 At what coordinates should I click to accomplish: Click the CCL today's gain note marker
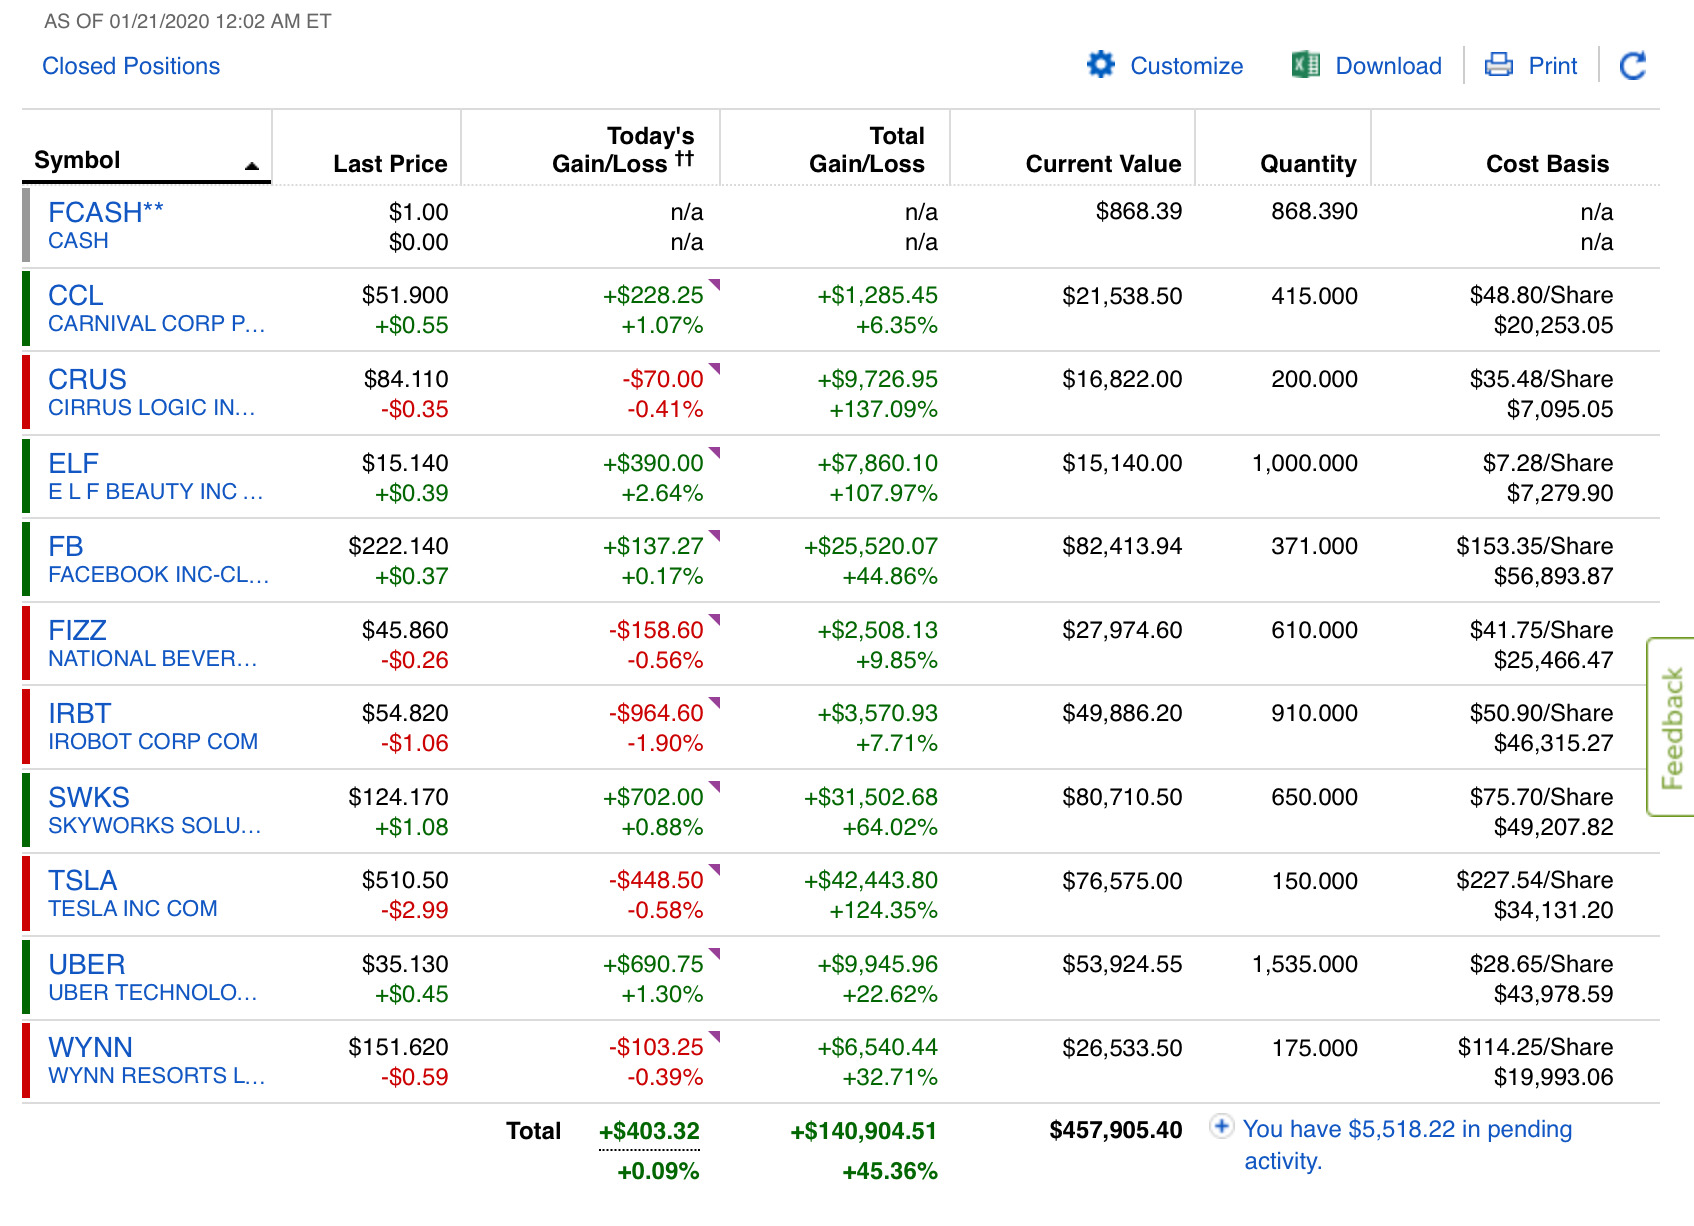coord(714,285)
